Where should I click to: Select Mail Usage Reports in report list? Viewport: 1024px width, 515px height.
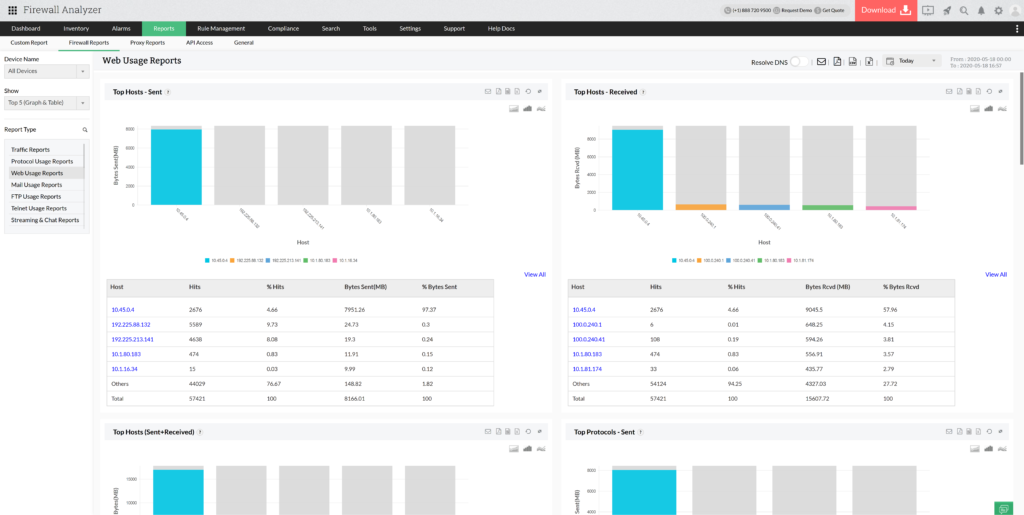pyautogui.click(x=36, y=185)
